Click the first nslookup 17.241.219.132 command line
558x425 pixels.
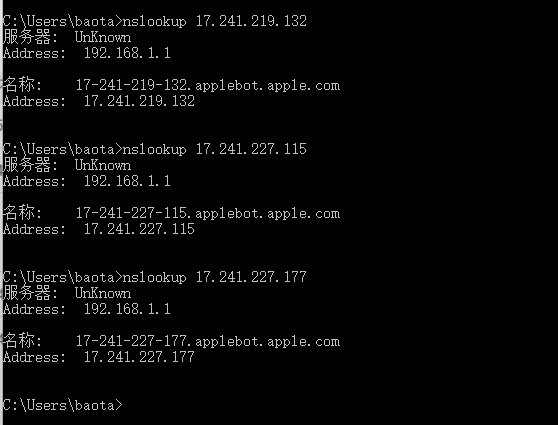point(154,21)
